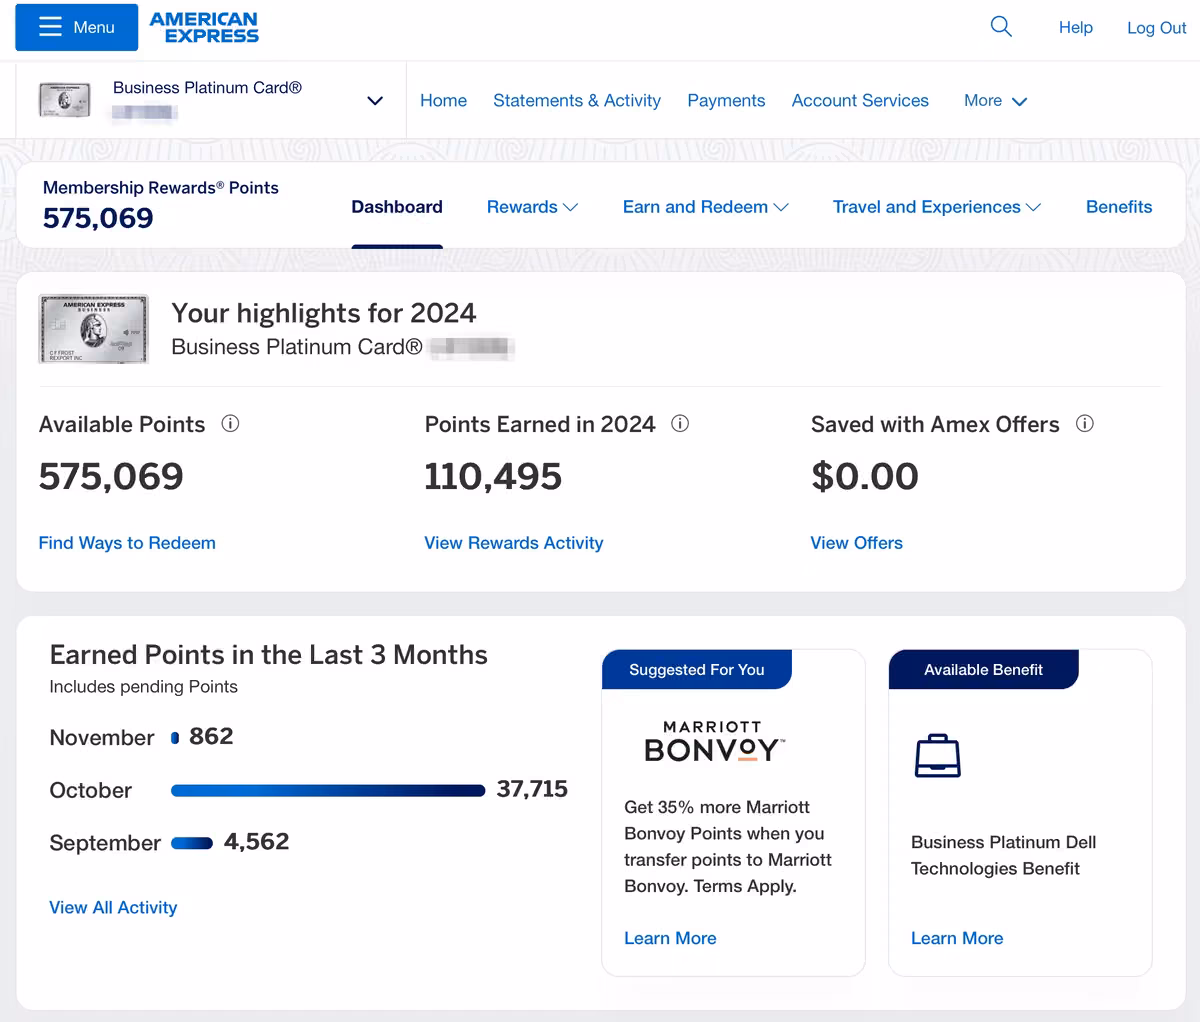
Task: Click the October points bar
Action: click(x=328, y=791)
